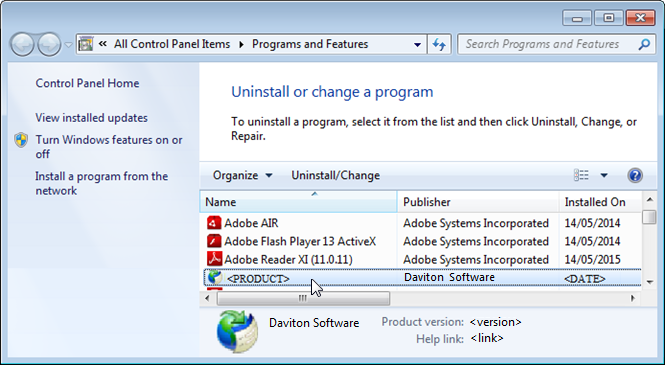The width and height of the screenshot is (665, 365).
Task: Maximize the window
Action: tap(609, 18)
